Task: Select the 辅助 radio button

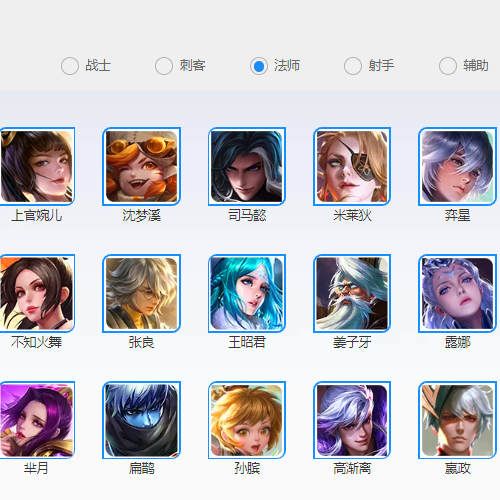Action: click(448, 66)
